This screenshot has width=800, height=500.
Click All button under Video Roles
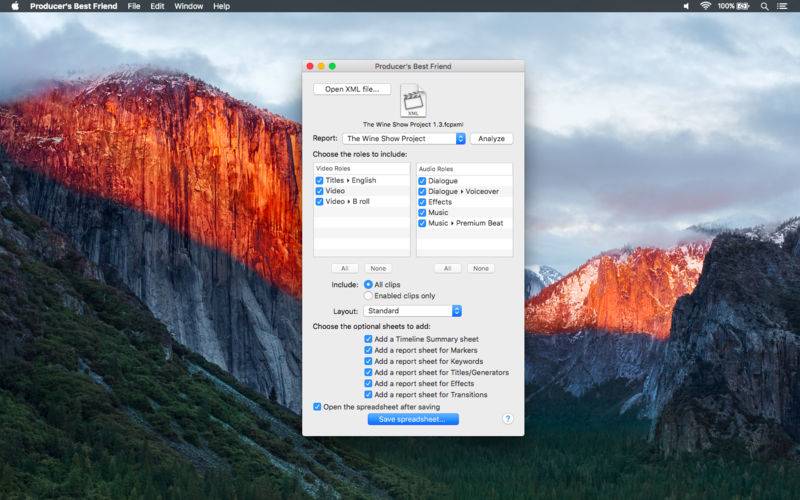click(344, 268)
